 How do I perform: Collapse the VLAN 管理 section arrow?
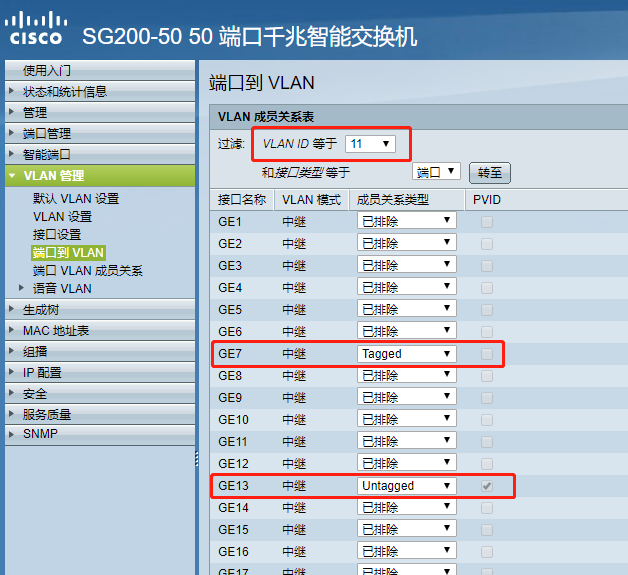(x=12, y=175)
